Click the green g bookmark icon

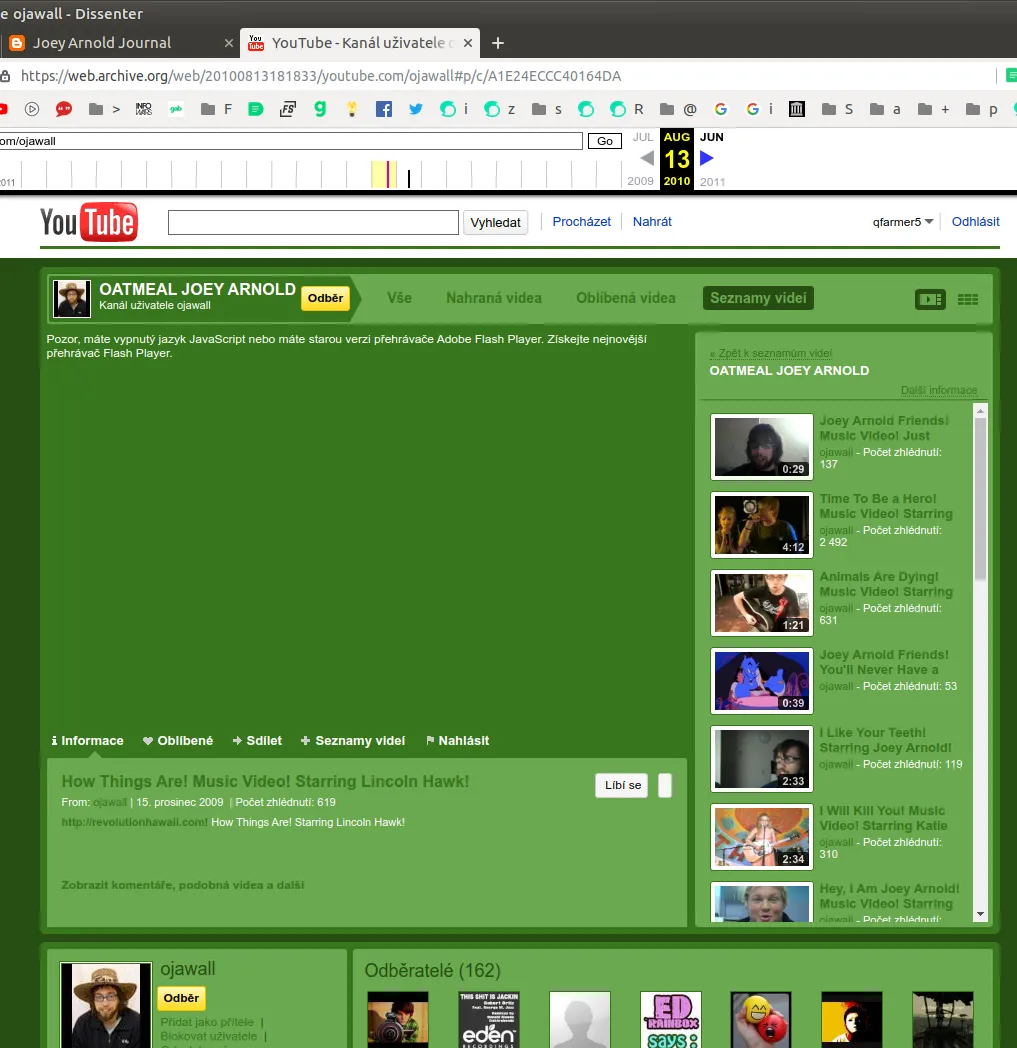pos(320,109)
